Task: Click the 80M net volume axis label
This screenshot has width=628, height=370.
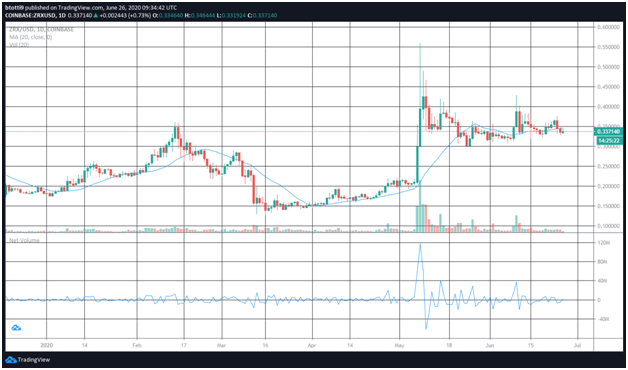Action: [603, 262]
